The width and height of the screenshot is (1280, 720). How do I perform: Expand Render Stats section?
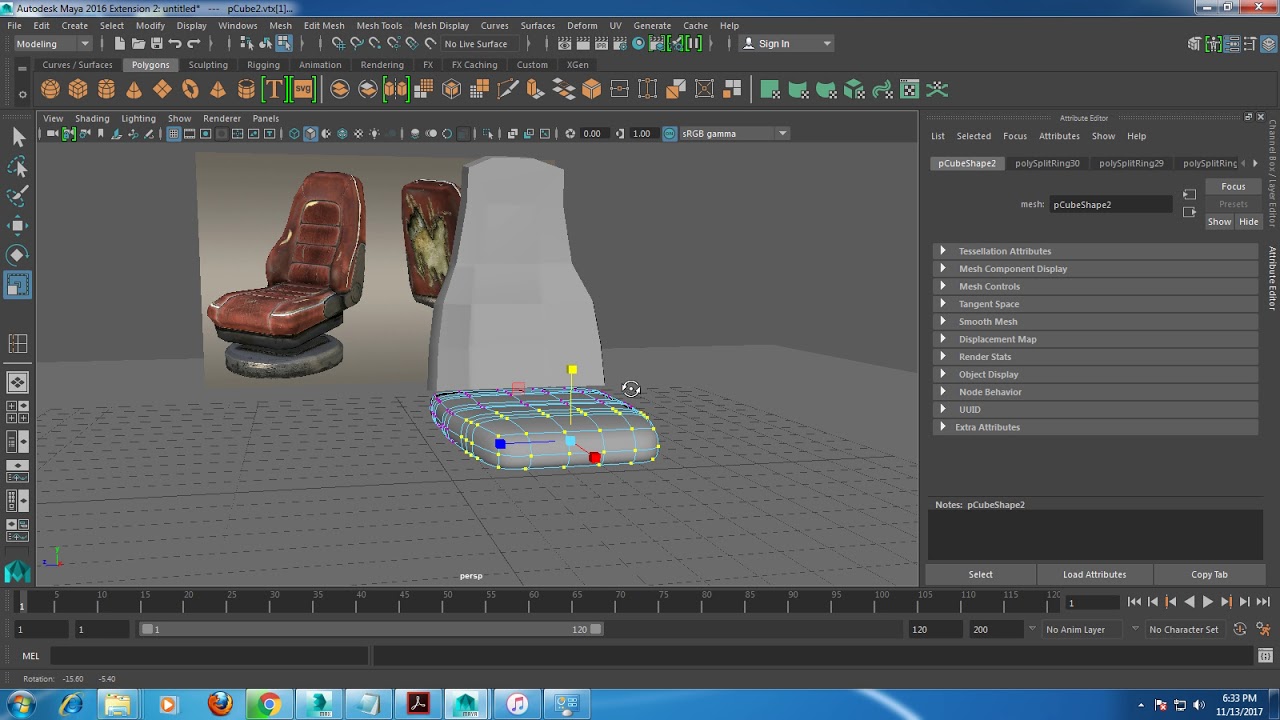(1095, 356)
